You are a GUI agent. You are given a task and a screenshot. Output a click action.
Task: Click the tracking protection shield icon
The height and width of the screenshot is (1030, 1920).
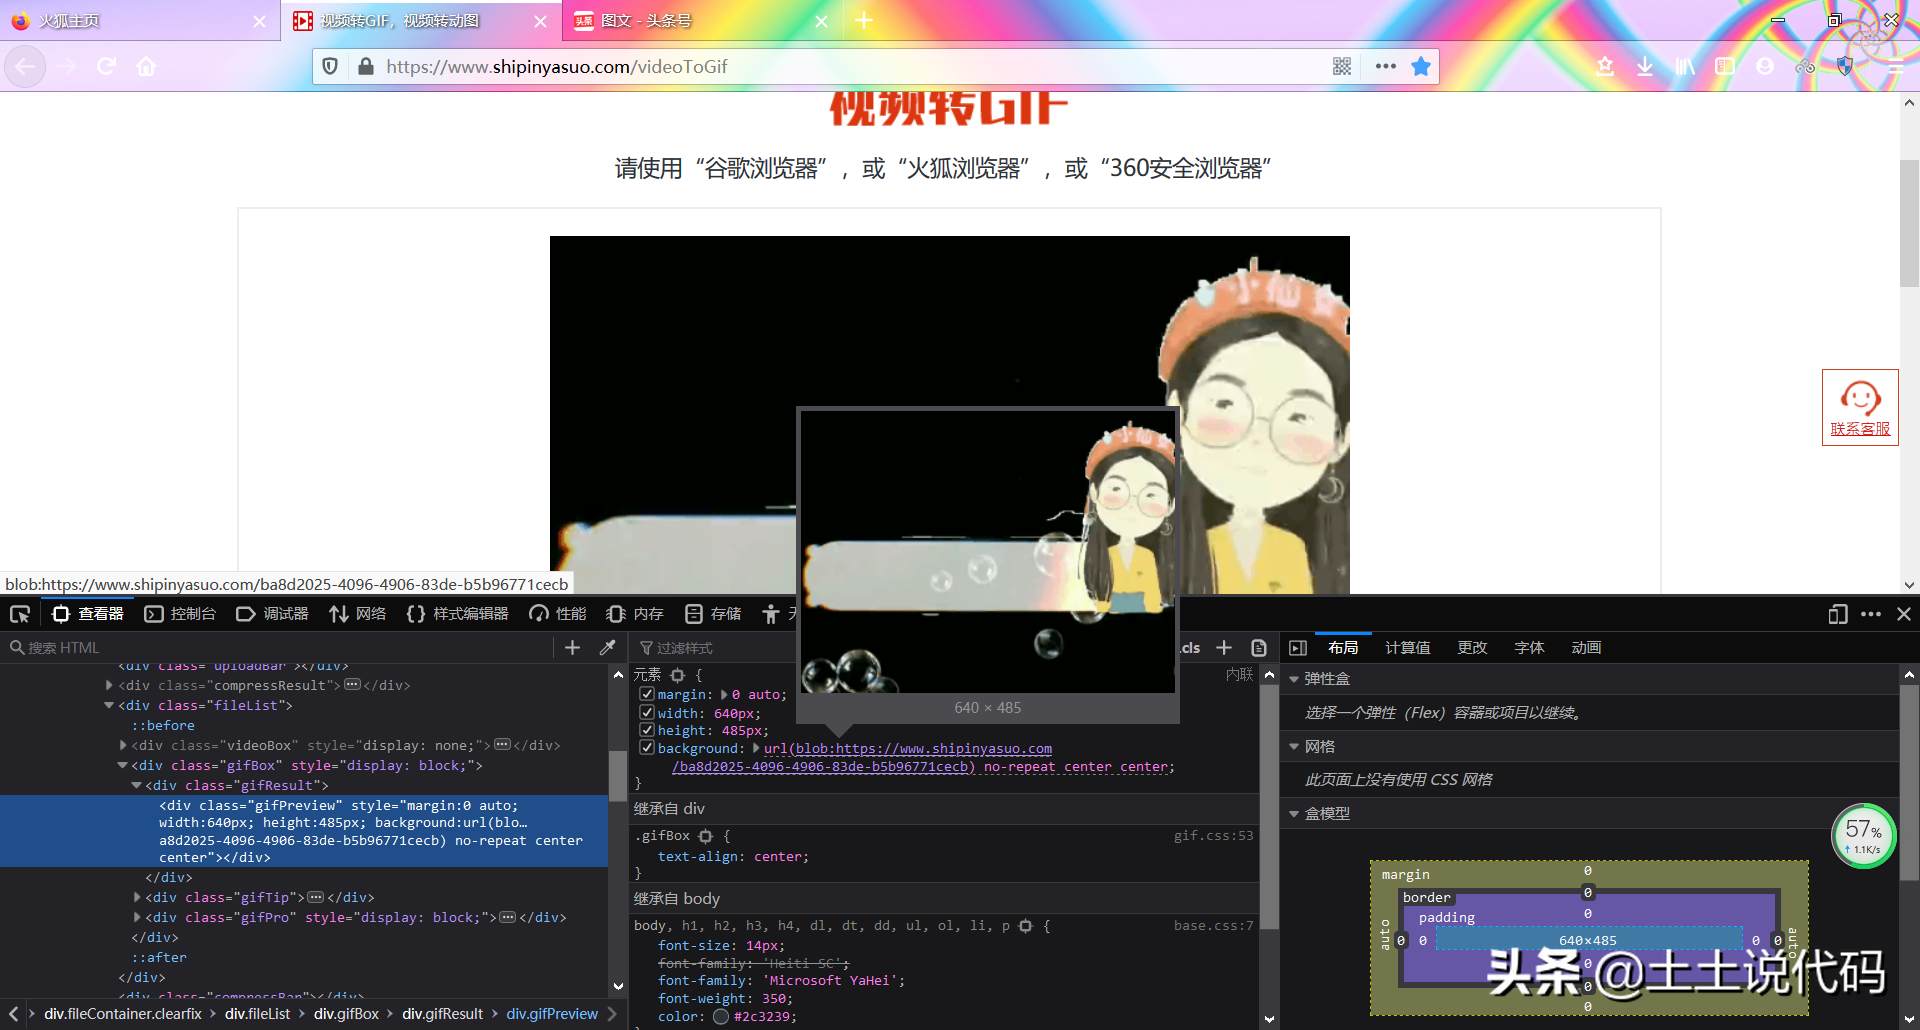pyautogui.click(x=329, y=67)
